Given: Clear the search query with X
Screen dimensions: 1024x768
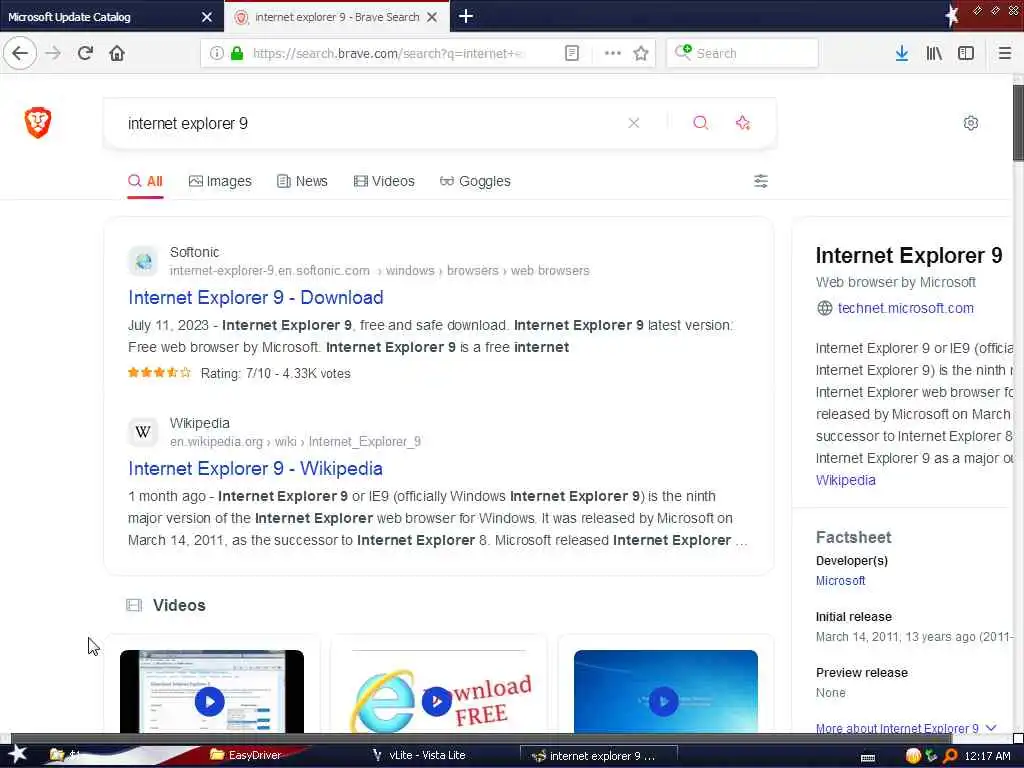Looking at the screenshot, I should (633, 123).
